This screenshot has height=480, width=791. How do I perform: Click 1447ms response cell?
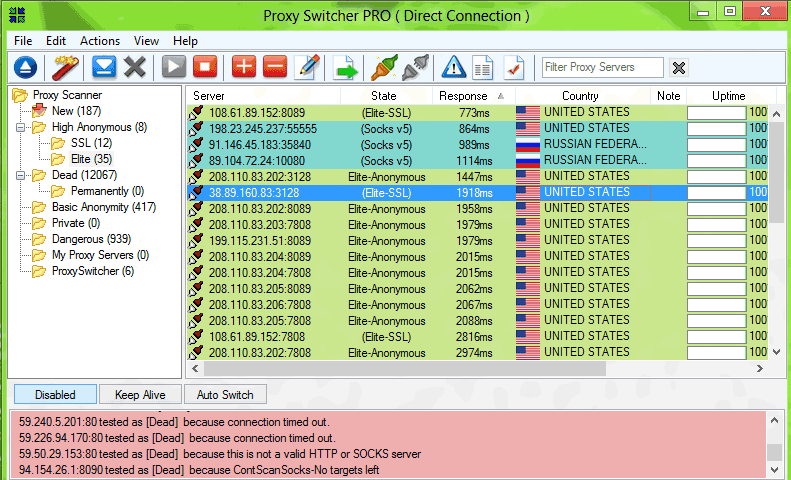[474, 177]
